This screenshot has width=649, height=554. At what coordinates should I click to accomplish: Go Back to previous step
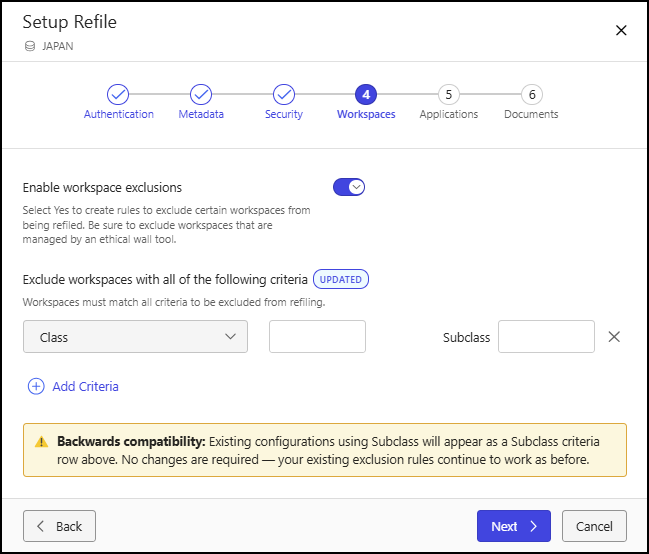pos(59,526)
